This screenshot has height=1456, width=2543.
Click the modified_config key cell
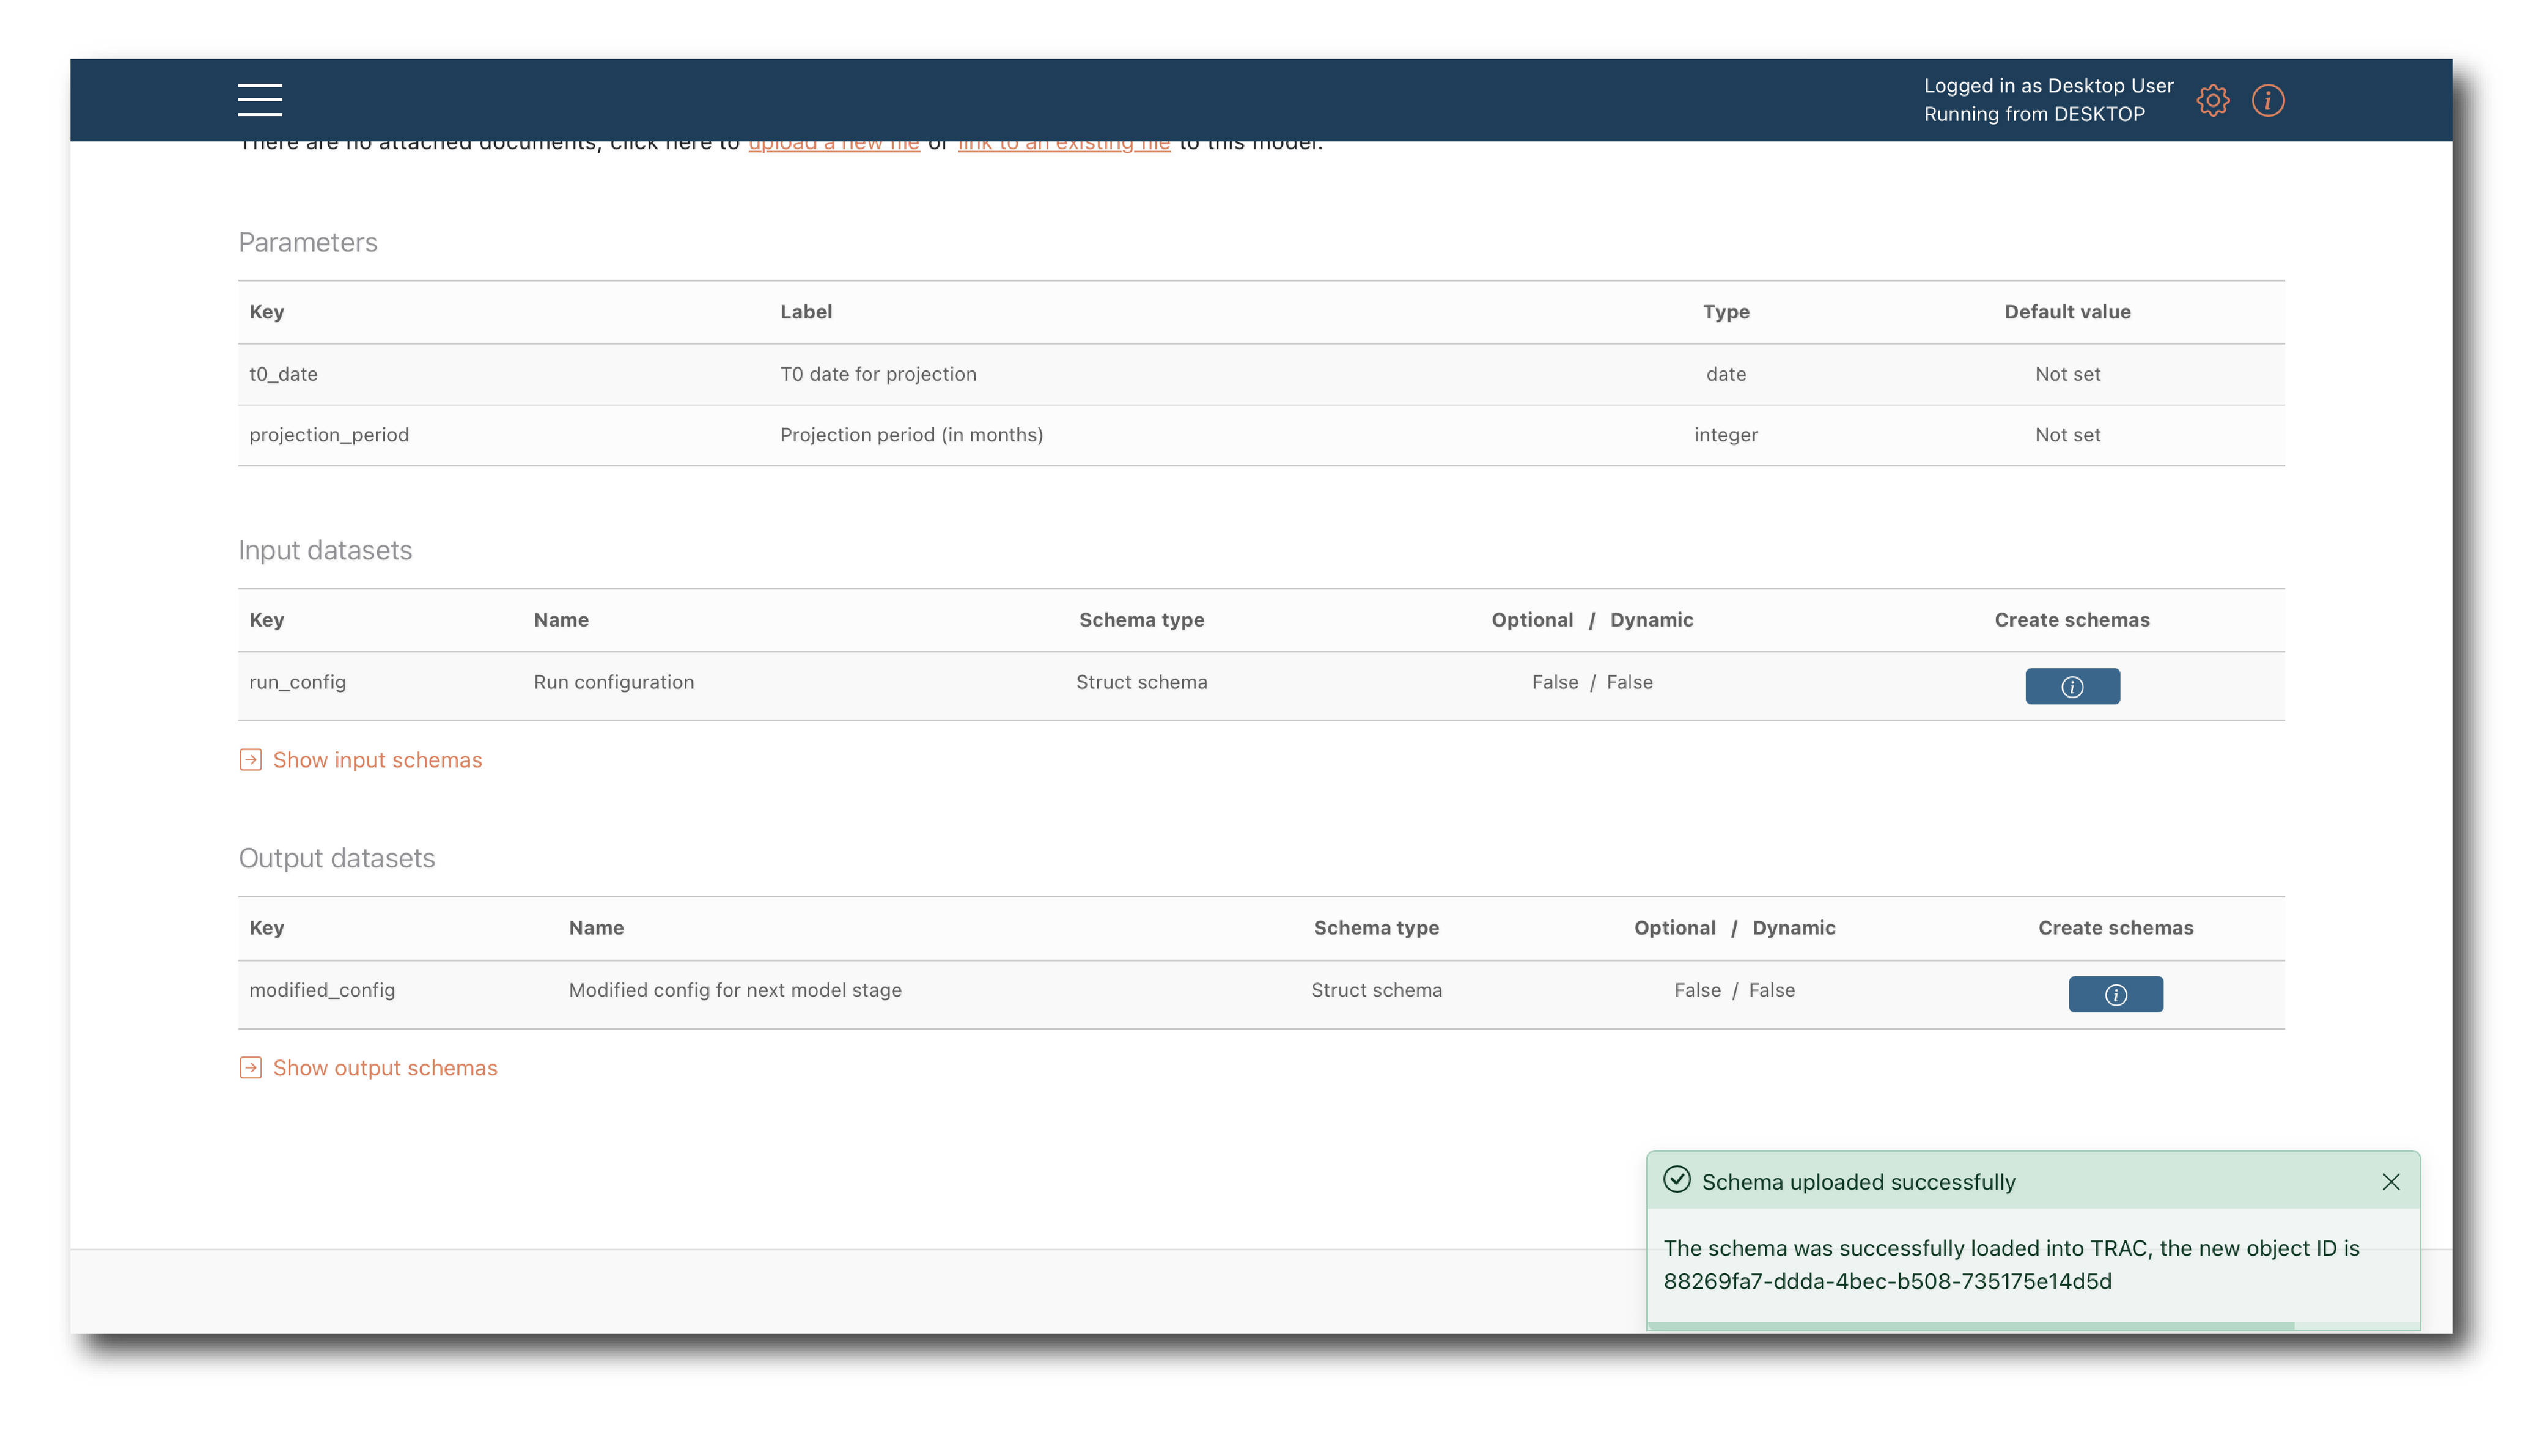[x=322, y=990]
